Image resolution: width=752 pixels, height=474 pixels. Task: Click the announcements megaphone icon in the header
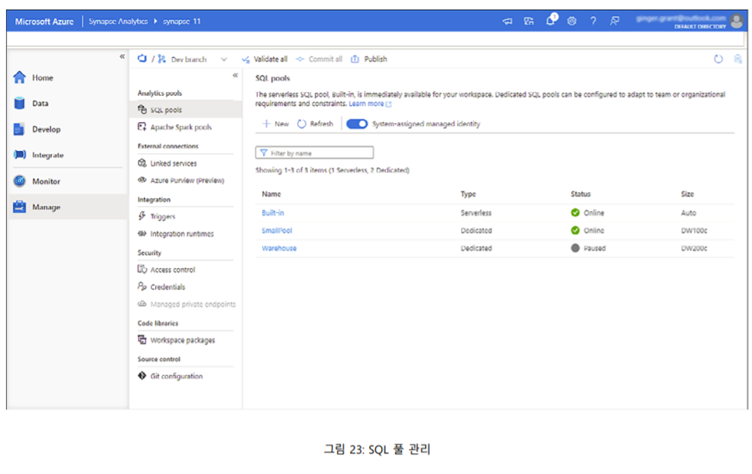507,21
